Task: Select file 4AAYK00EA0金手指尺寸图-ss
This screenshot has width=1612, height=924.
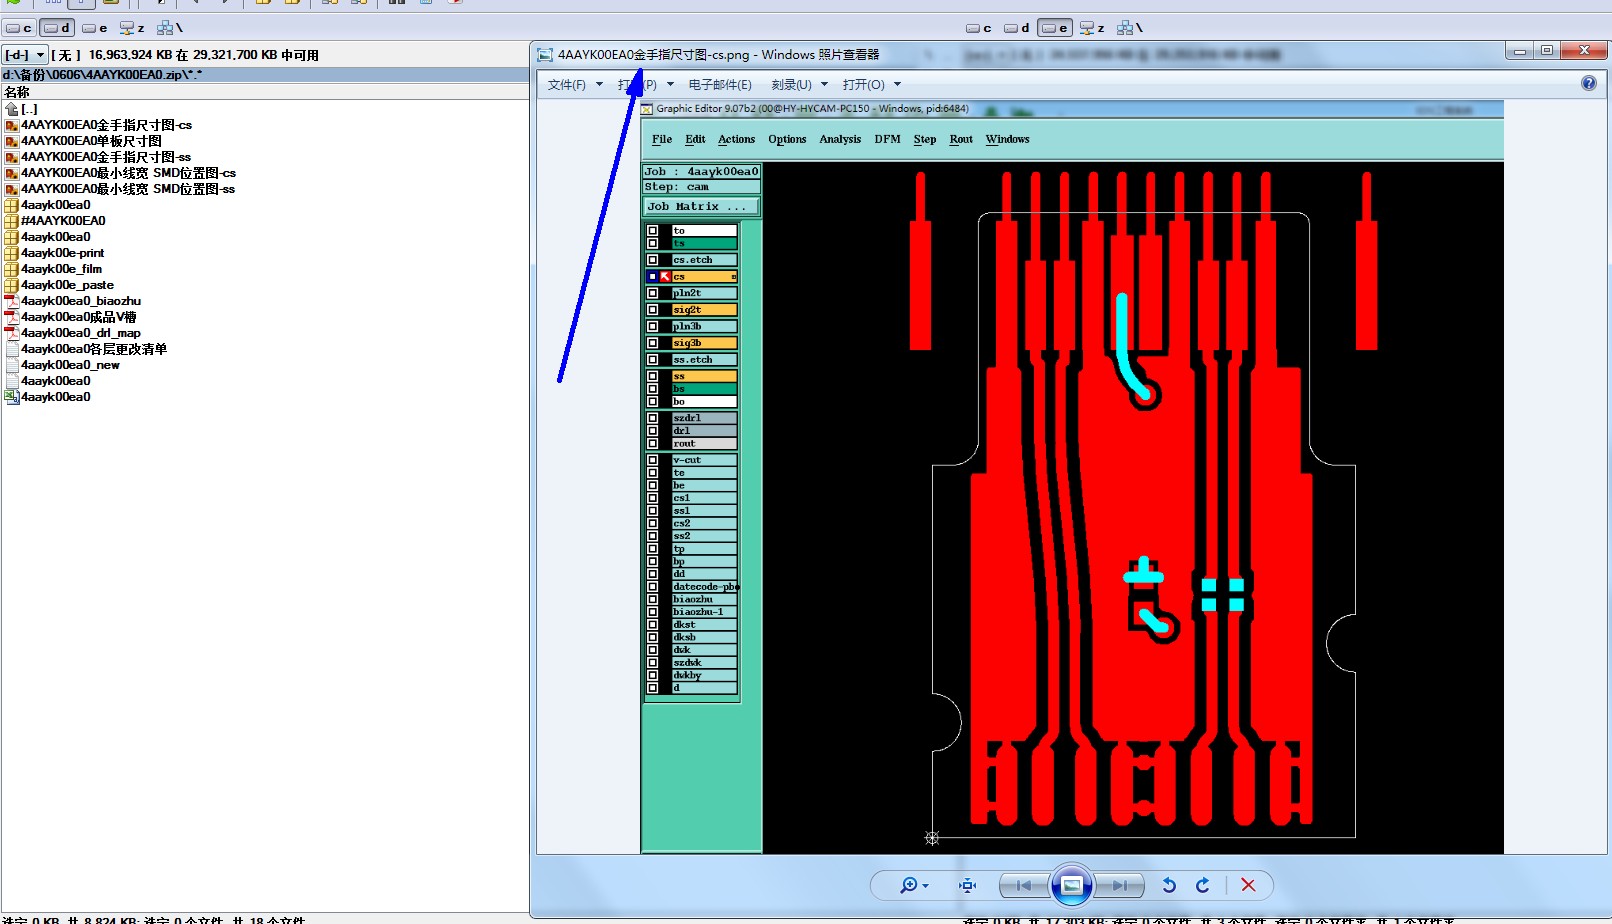Action: tap(106, 157)
